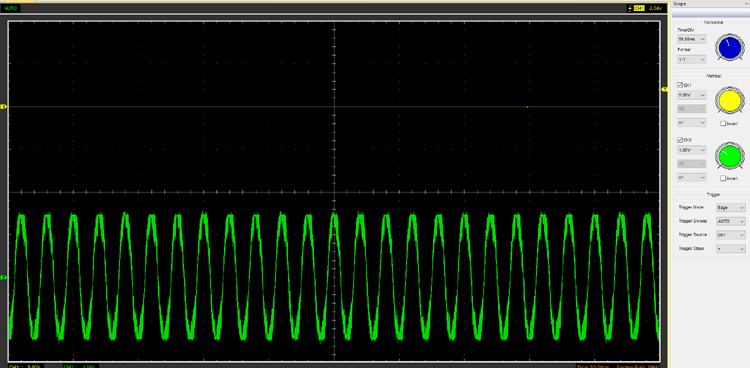Open the CH1 volts per division dropdown
750x368 pixels.
(692, 95)
